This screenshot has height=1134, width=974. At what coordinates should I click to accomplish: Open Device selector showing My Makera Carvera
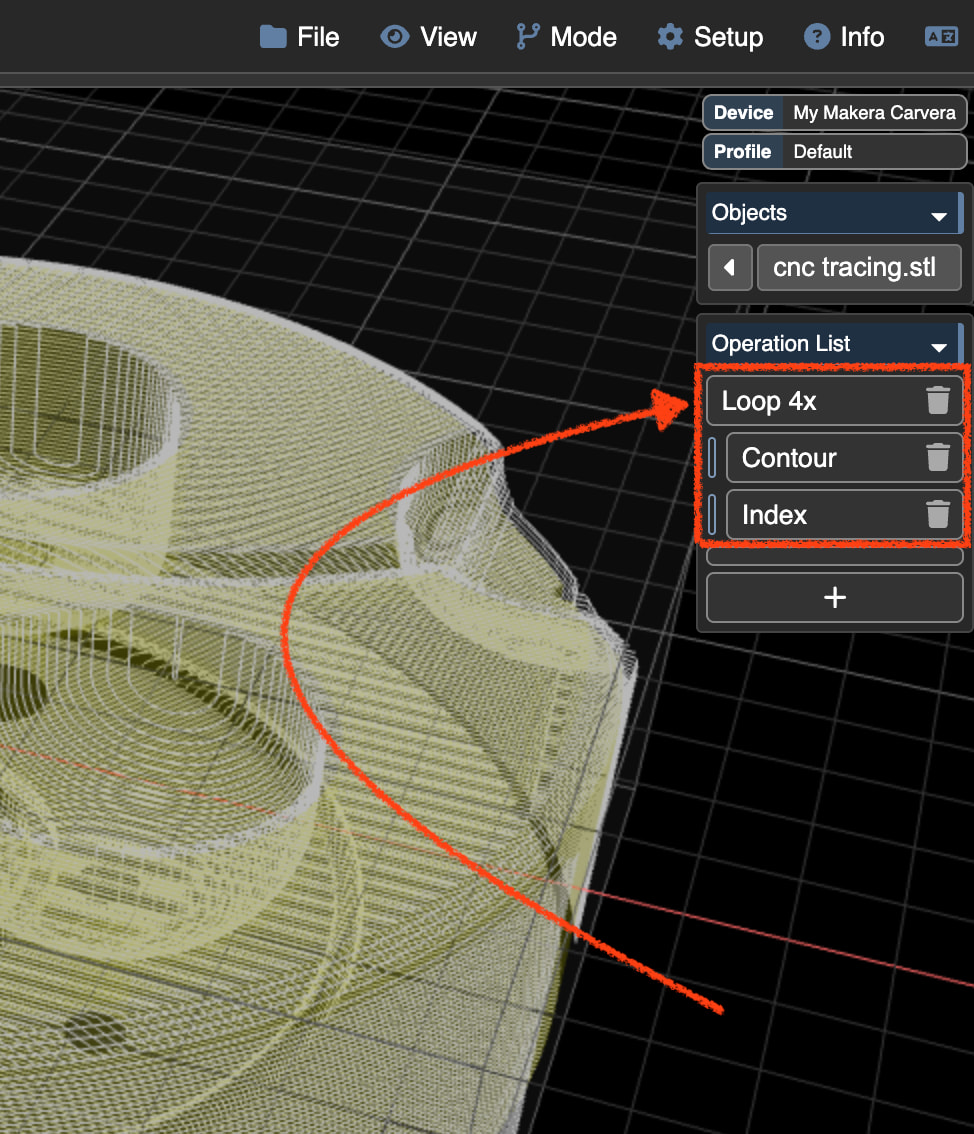click(873, 113)
